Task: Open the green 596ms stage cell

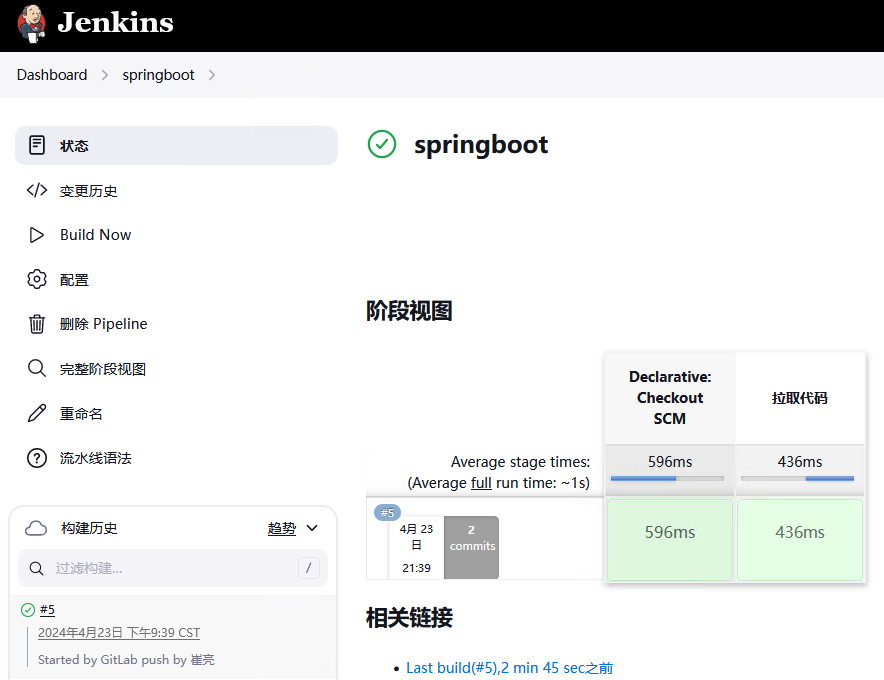Action: (670, 540)
